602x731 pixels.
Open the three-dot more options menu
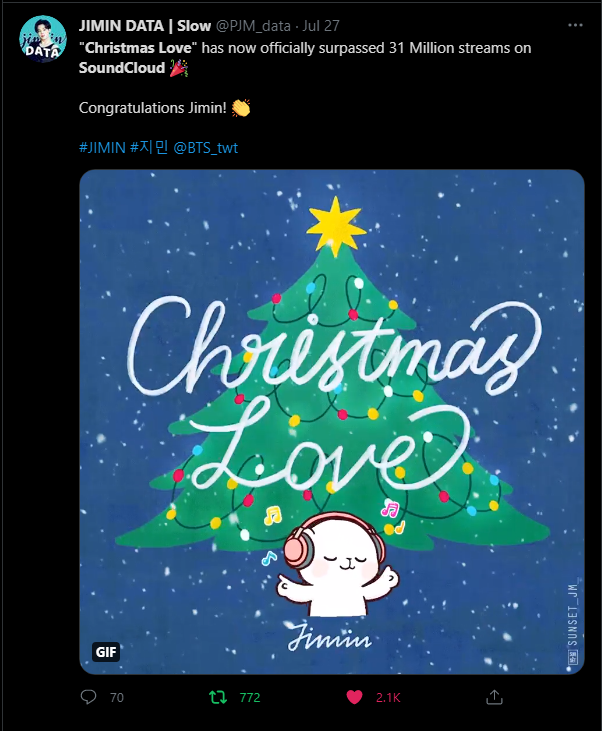575,25
